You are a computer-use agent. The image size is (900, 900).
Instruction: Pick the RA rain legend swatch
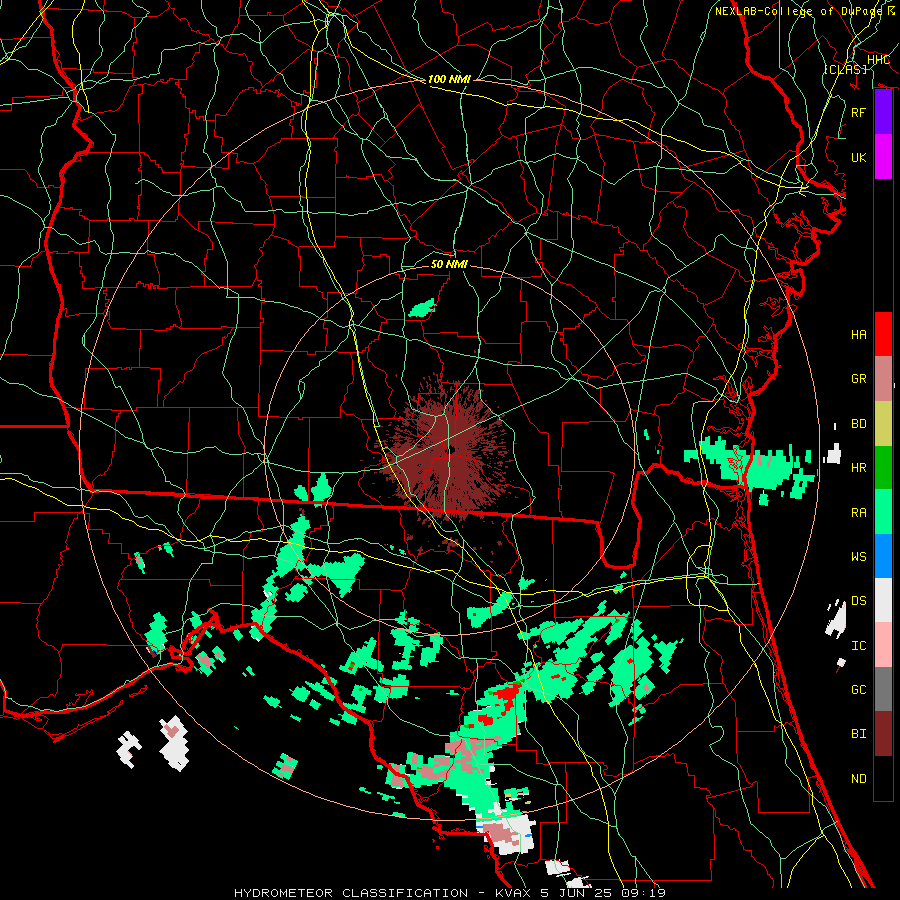[883, 512]
